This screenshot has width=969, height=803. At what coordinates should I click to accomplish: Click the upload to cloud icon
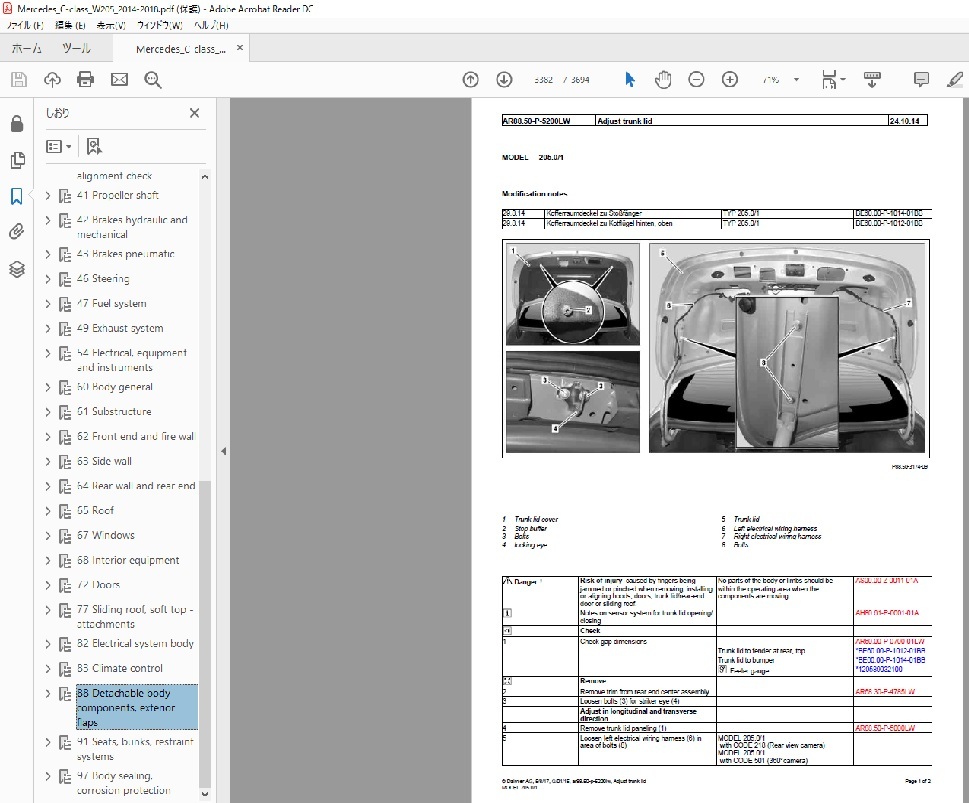point(53,79)
